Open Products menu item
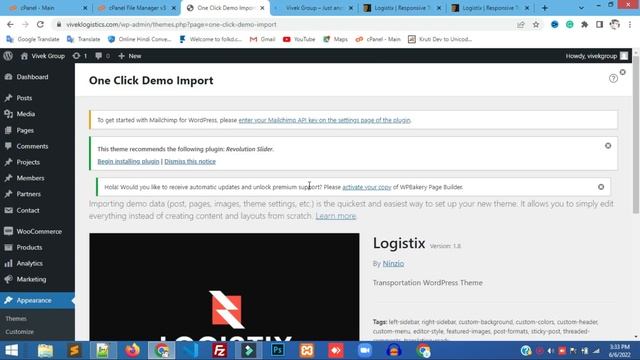Screen dimensions: 640x360 tap(29, 247)
